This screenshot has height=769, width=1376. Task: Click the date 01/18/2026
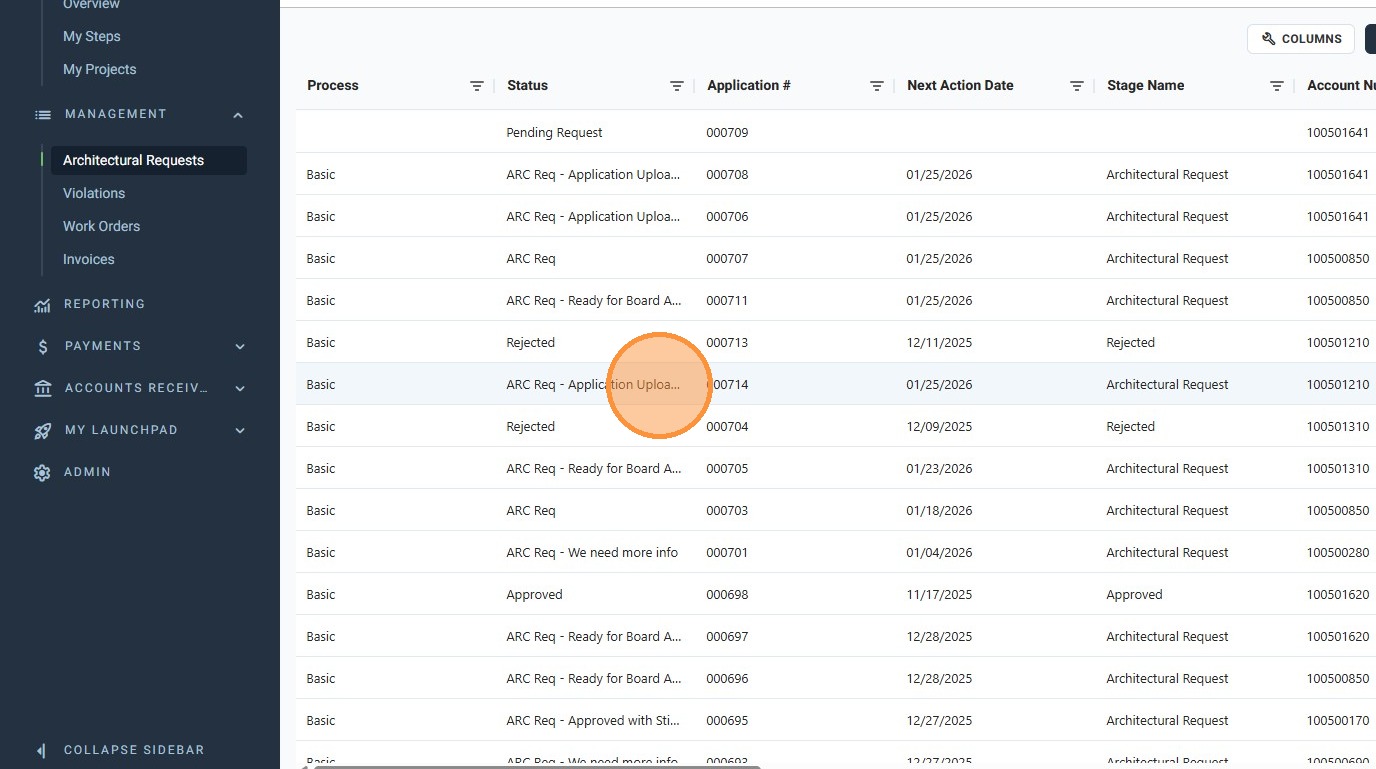tap(939, 511)
